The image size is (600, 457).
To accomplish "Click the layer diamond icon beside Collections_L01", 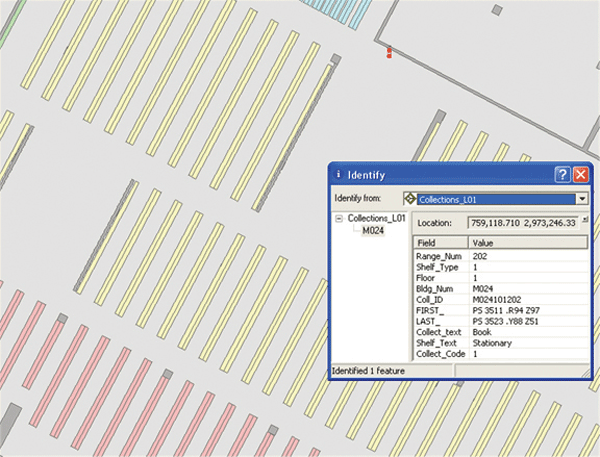I will click(x=410, y=199).
